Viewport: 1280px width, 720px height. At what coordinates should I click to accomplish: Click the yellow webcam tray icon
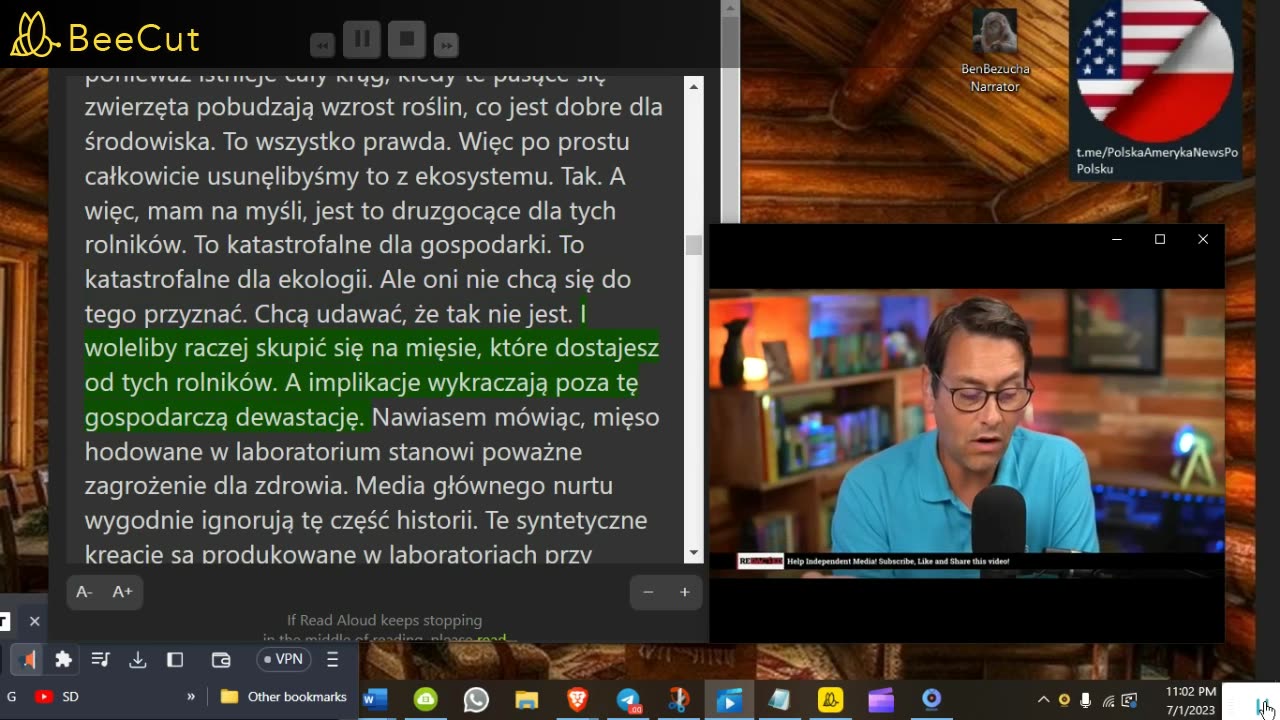pyautogui.click(x=1064, y=700)
